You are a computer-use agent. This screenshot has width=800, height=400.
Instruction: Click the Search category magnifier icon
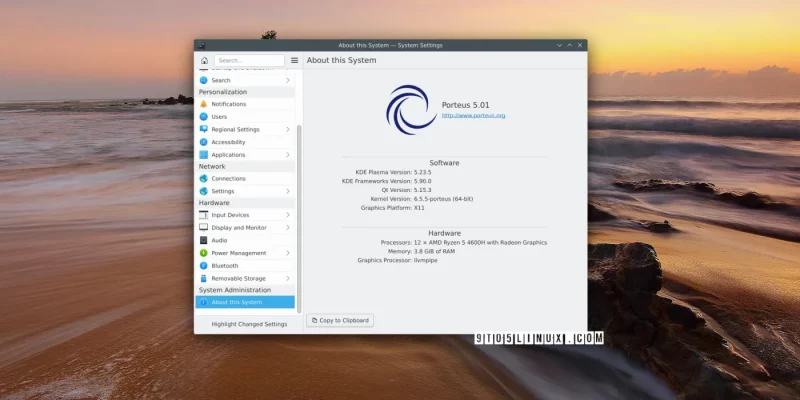point(204,80)
